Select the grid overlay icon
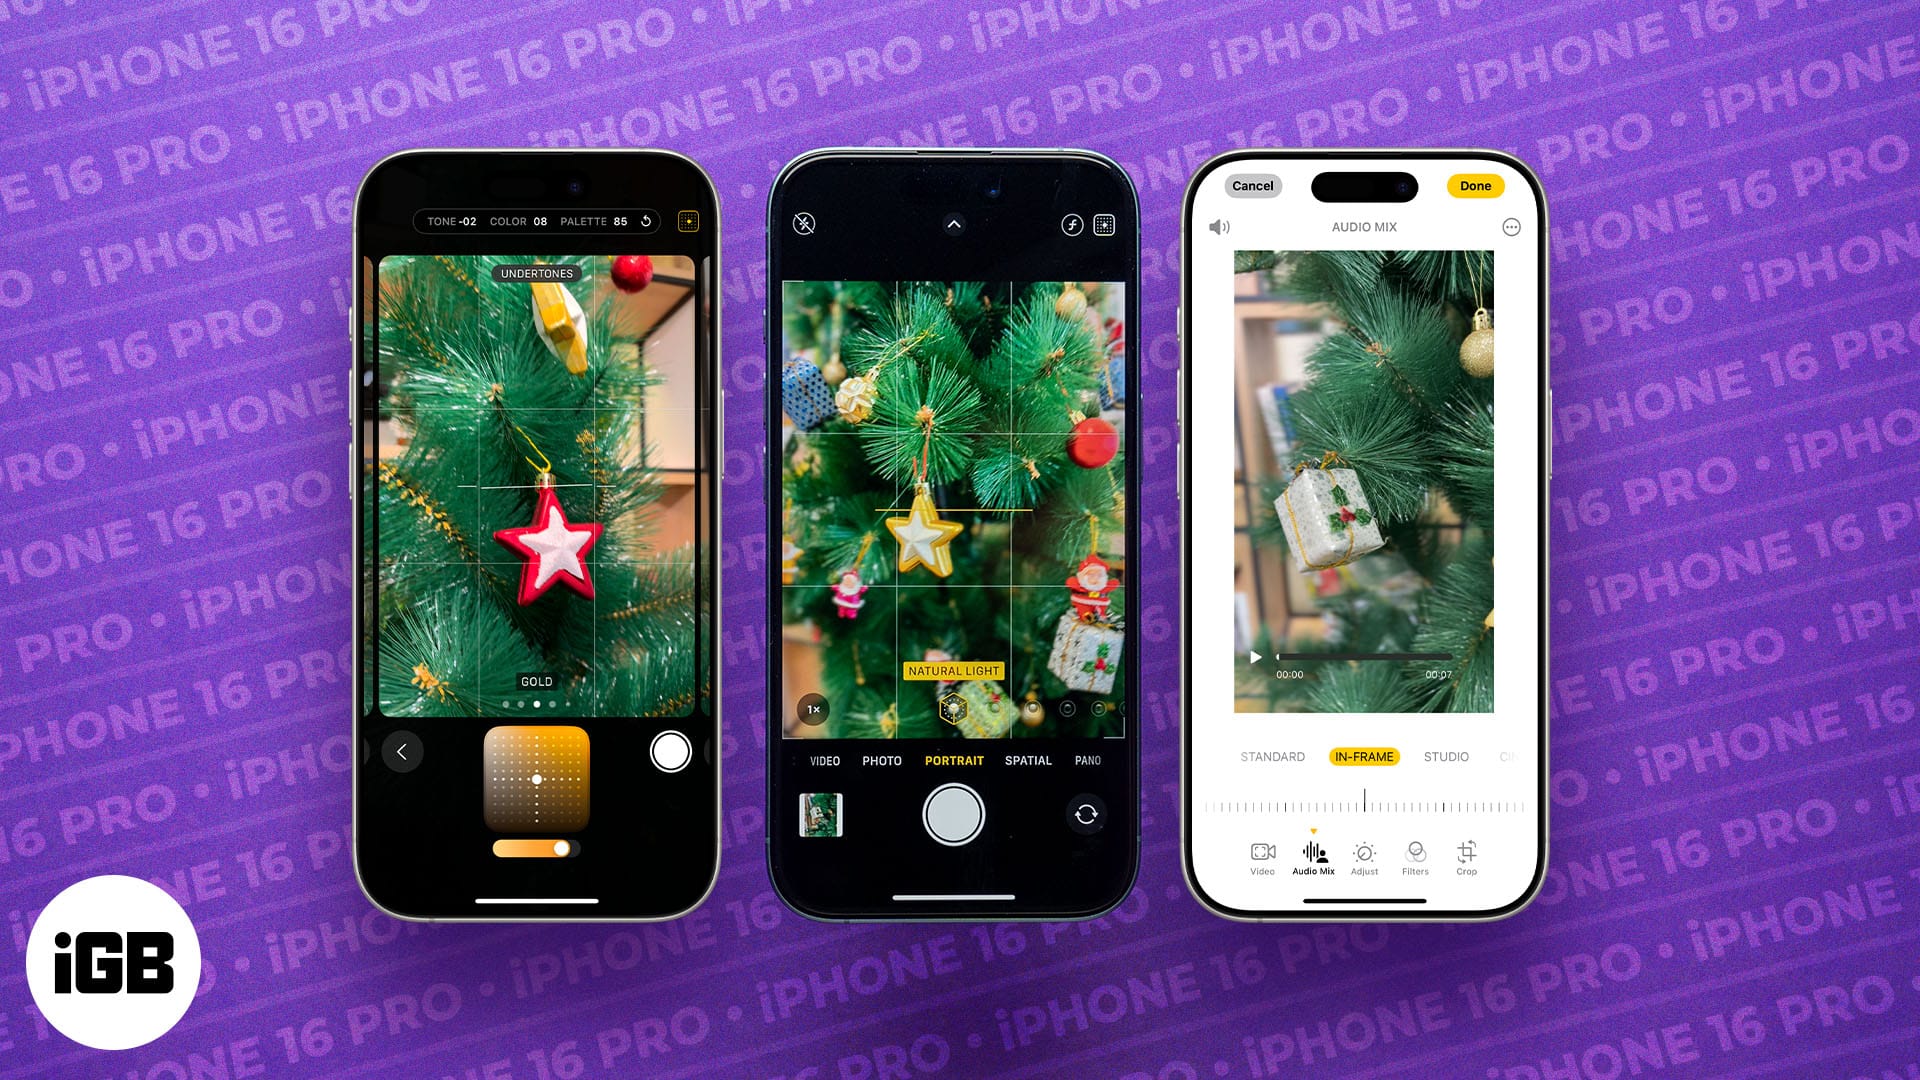 (1106, 224)
